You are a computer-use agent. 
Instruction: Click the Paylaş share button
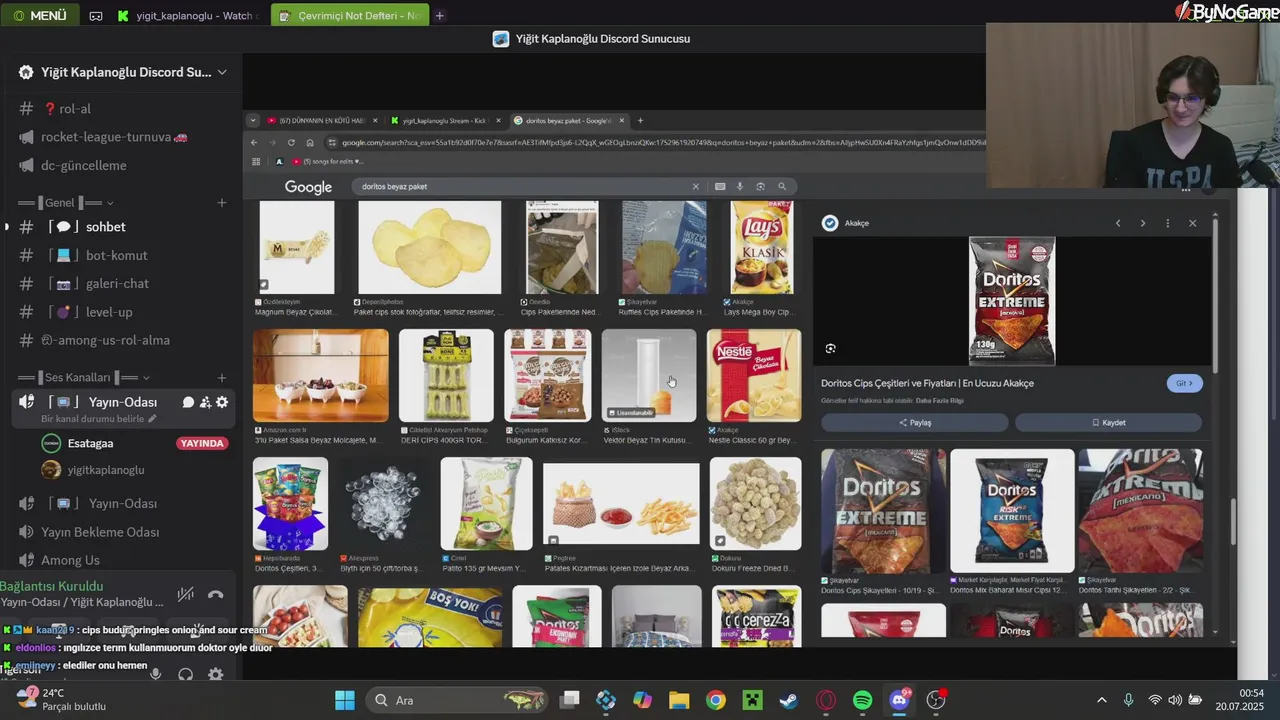point(914,422)
